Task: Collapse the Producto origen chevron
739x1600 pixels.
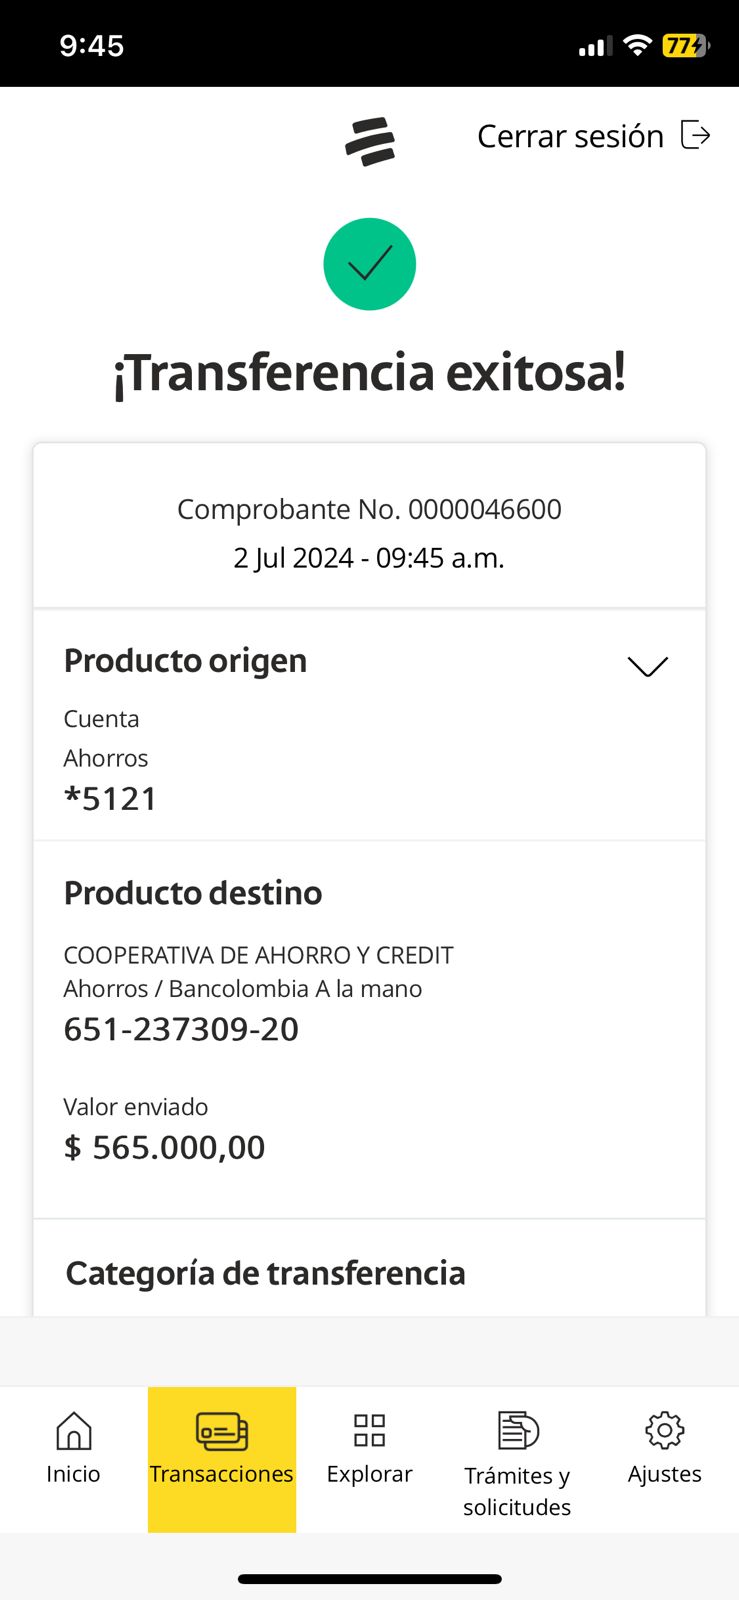Action: 647,666
